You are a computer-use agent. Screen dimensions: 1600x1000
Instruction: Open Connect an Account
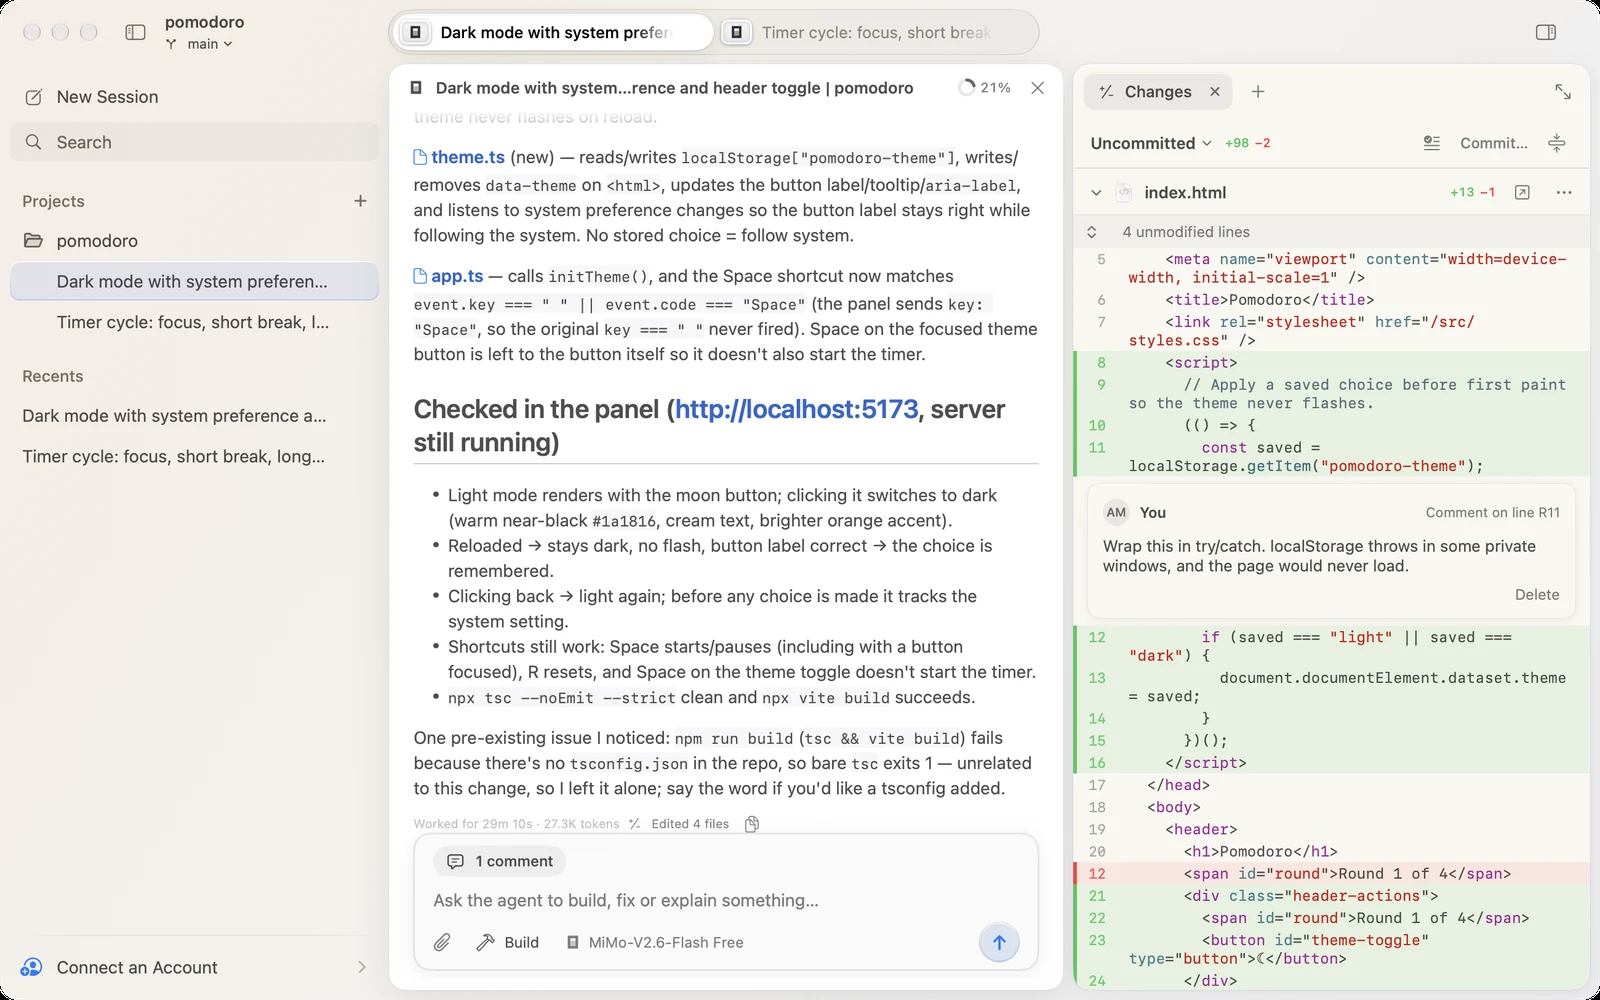click(194, 967)
